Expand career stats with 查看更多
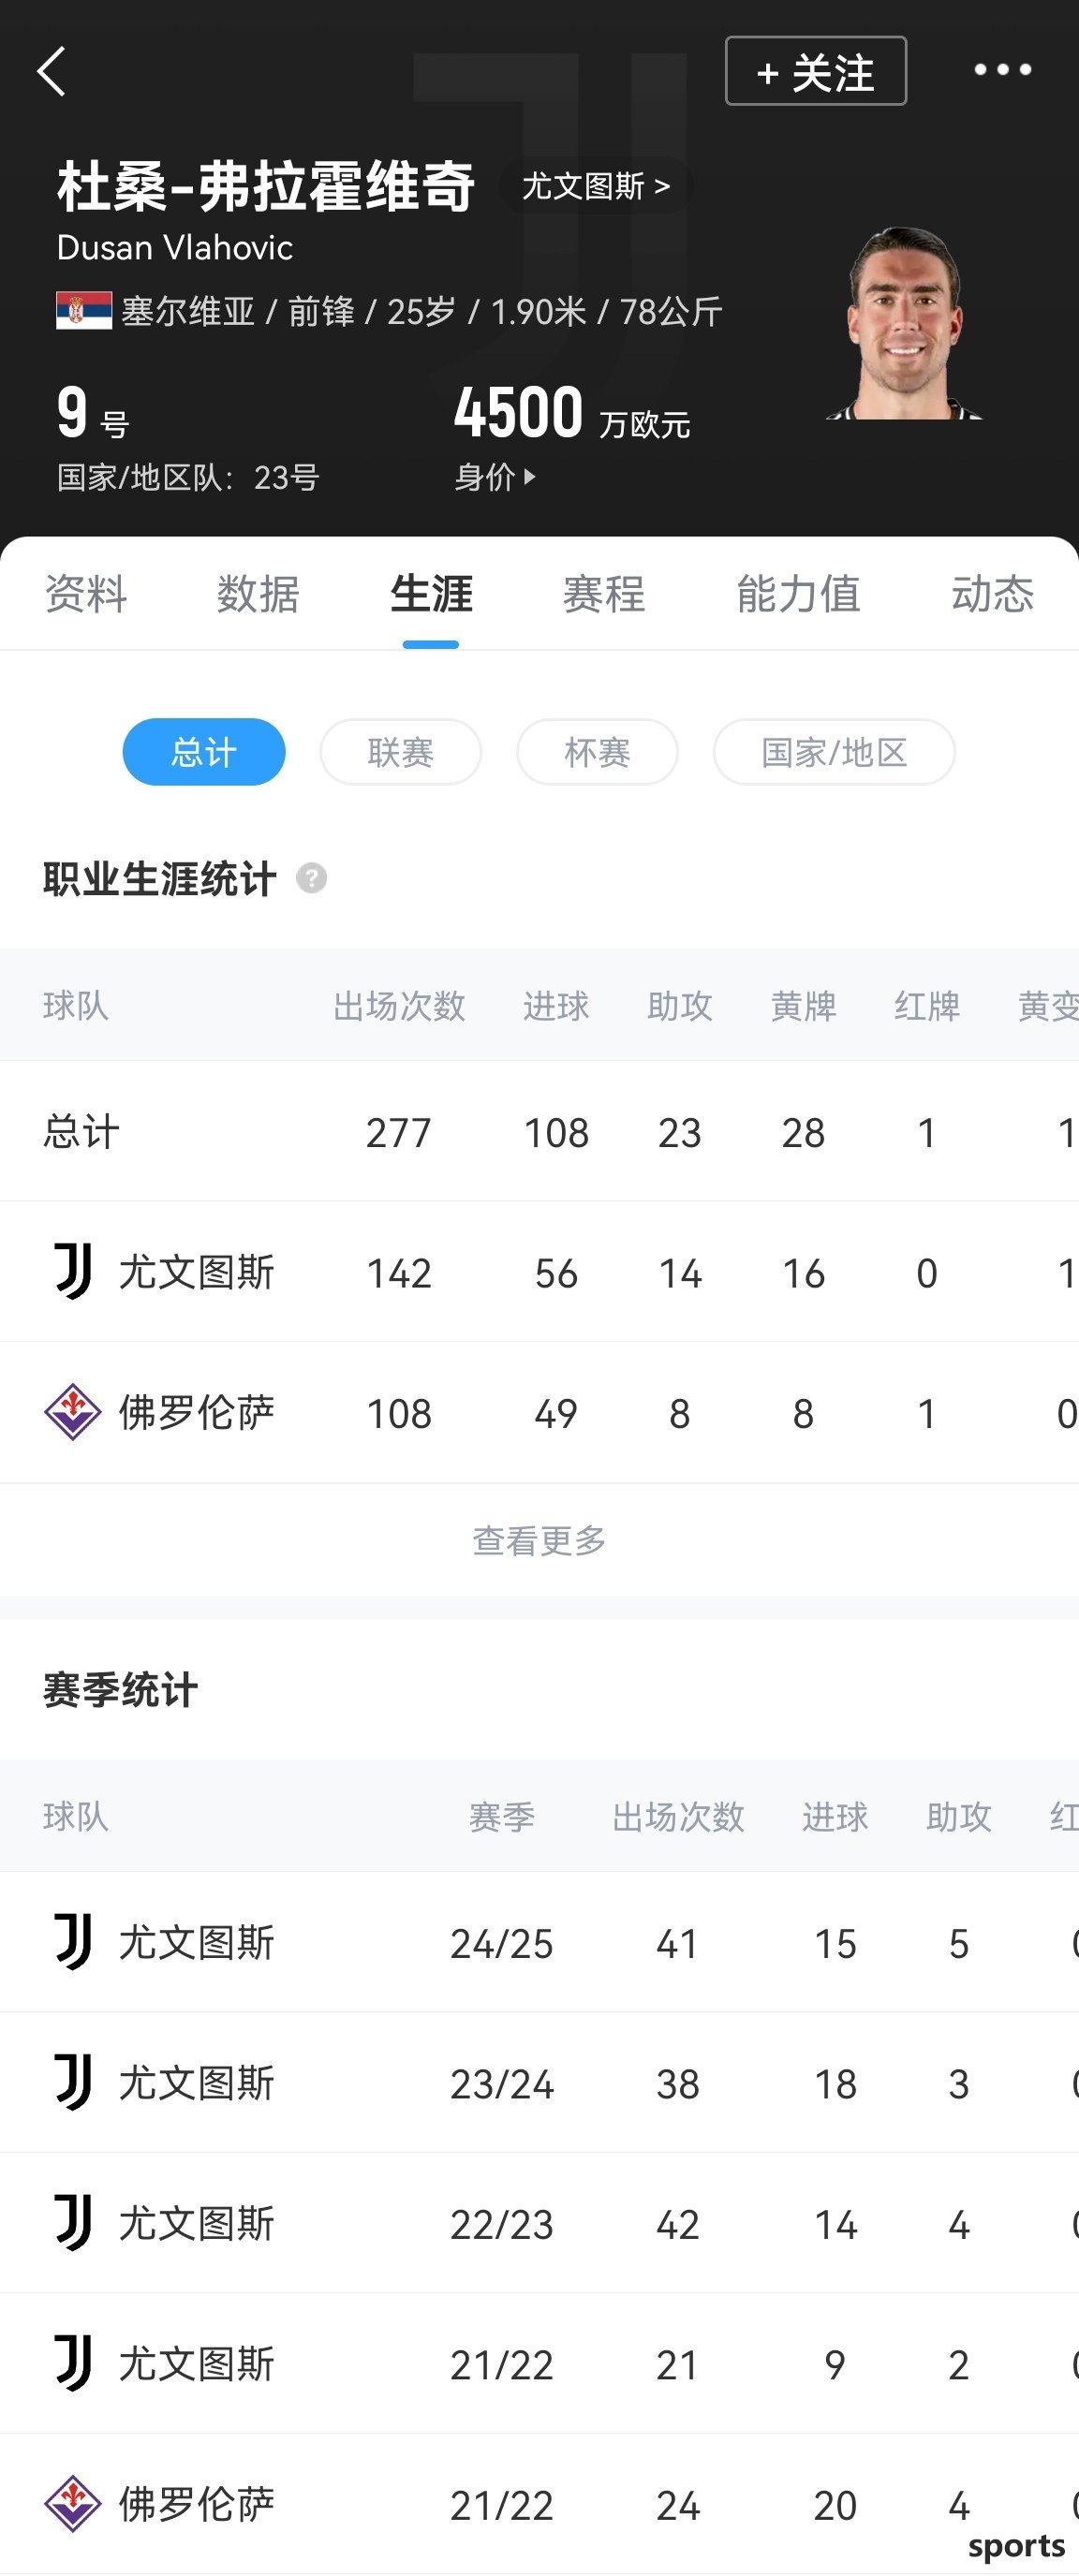The width and height of the screenshot is (1079, 2576). (539, 1541)
